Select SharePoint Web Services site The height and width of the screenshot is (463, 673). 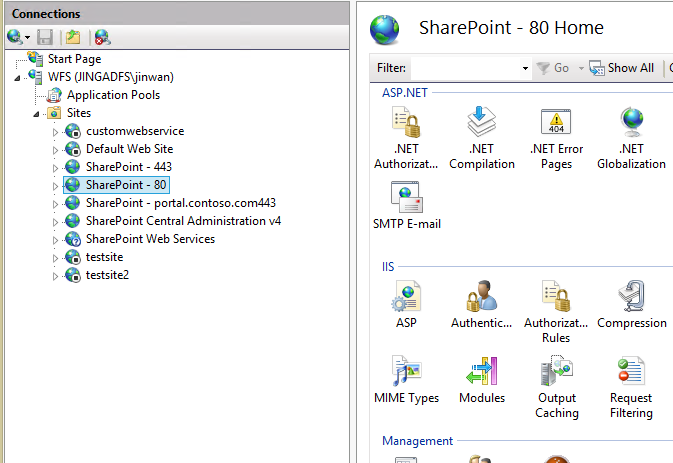150,239
